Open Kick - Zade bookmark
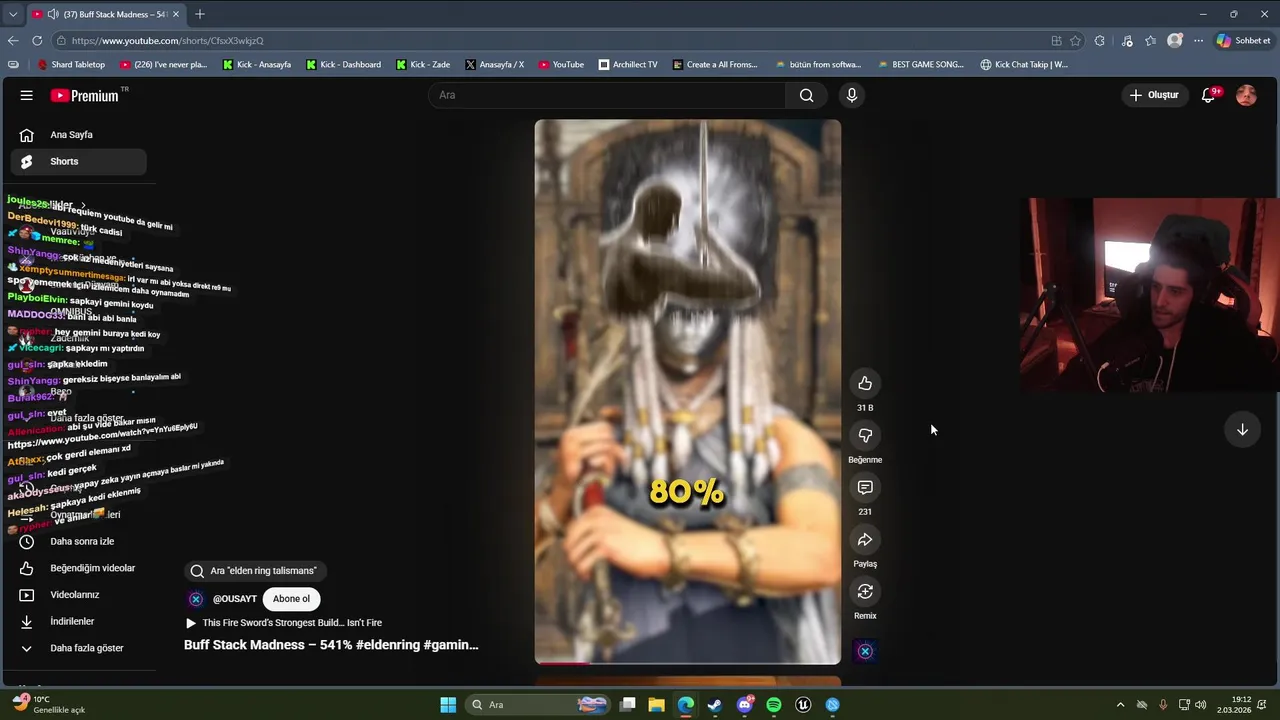 (423, 65)
